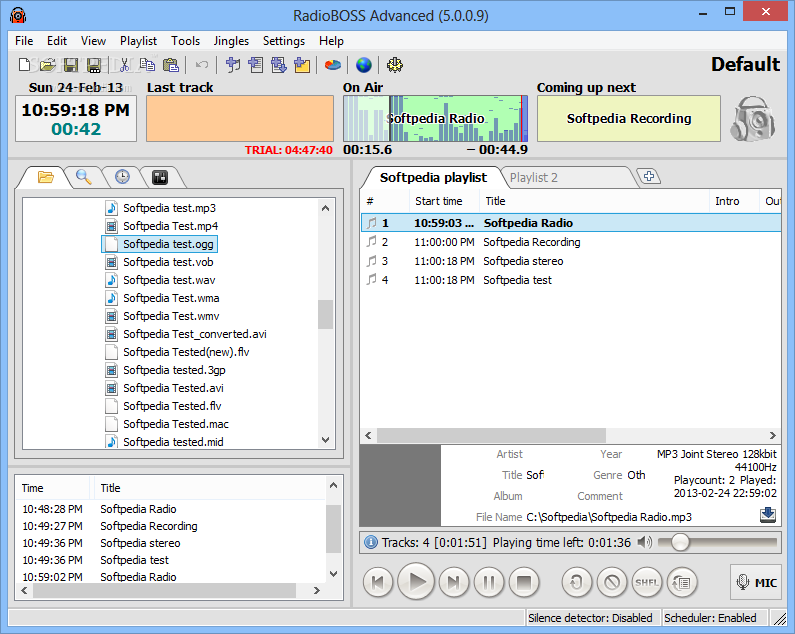Select the Softpedia playlist tab
Screen dimensions: 795x634
[433, 178]
